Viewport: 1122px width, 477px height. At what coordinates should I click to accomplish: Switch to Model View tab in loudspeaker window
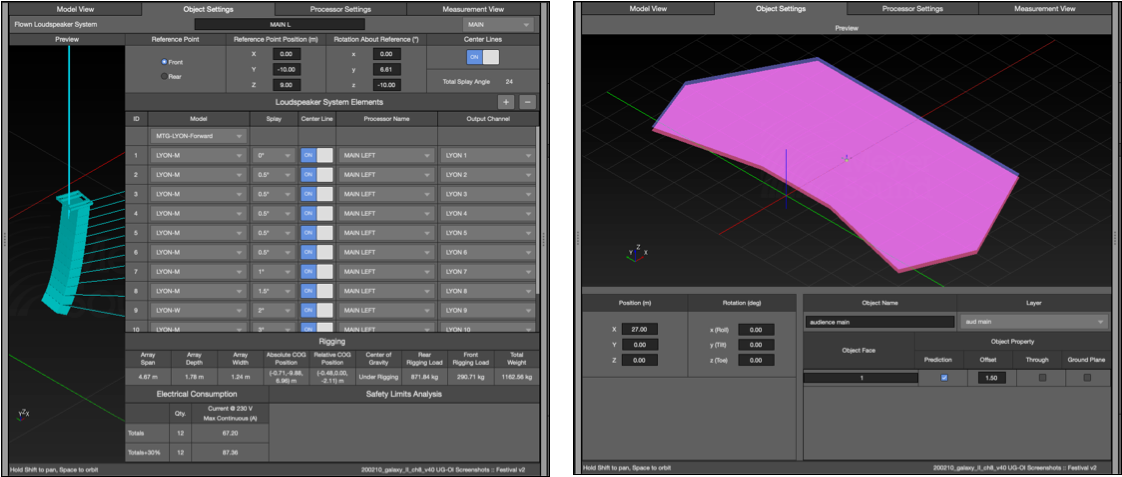pyautogui.click(x=75, y=9)
